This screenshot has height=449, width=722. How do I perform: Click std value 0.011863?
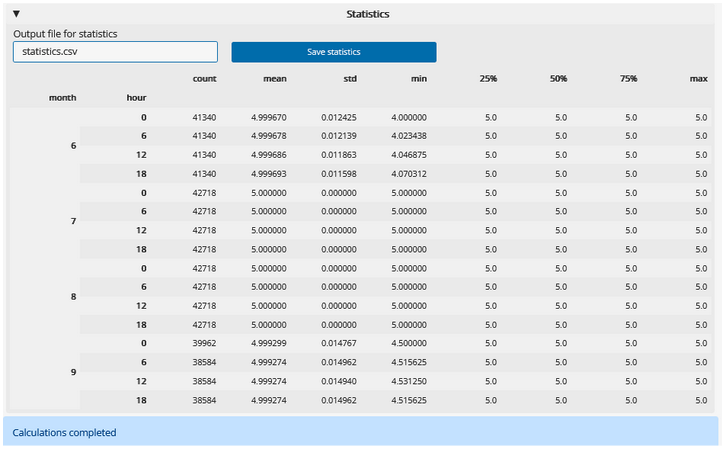coord(339,155)
